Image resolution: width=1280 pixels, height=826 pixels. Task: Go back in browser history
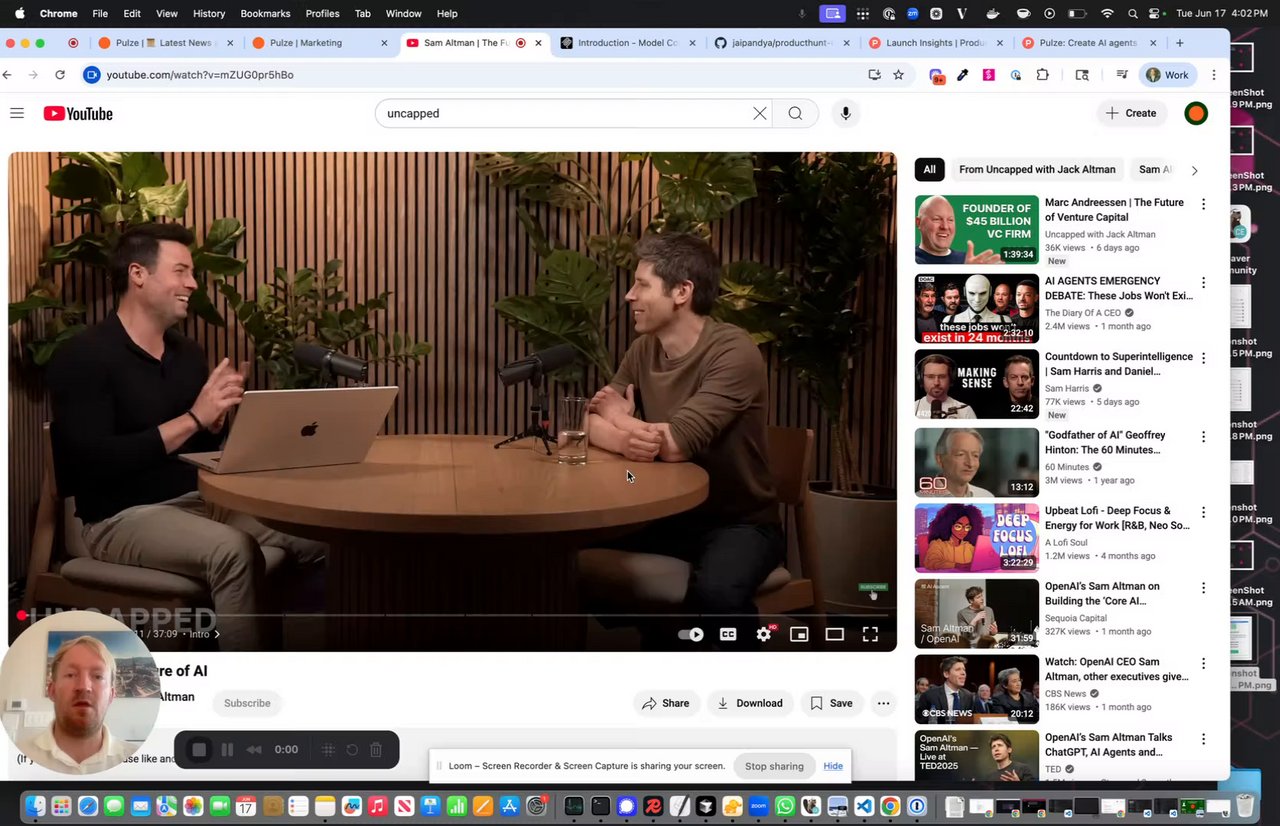(x=8, y=75)
